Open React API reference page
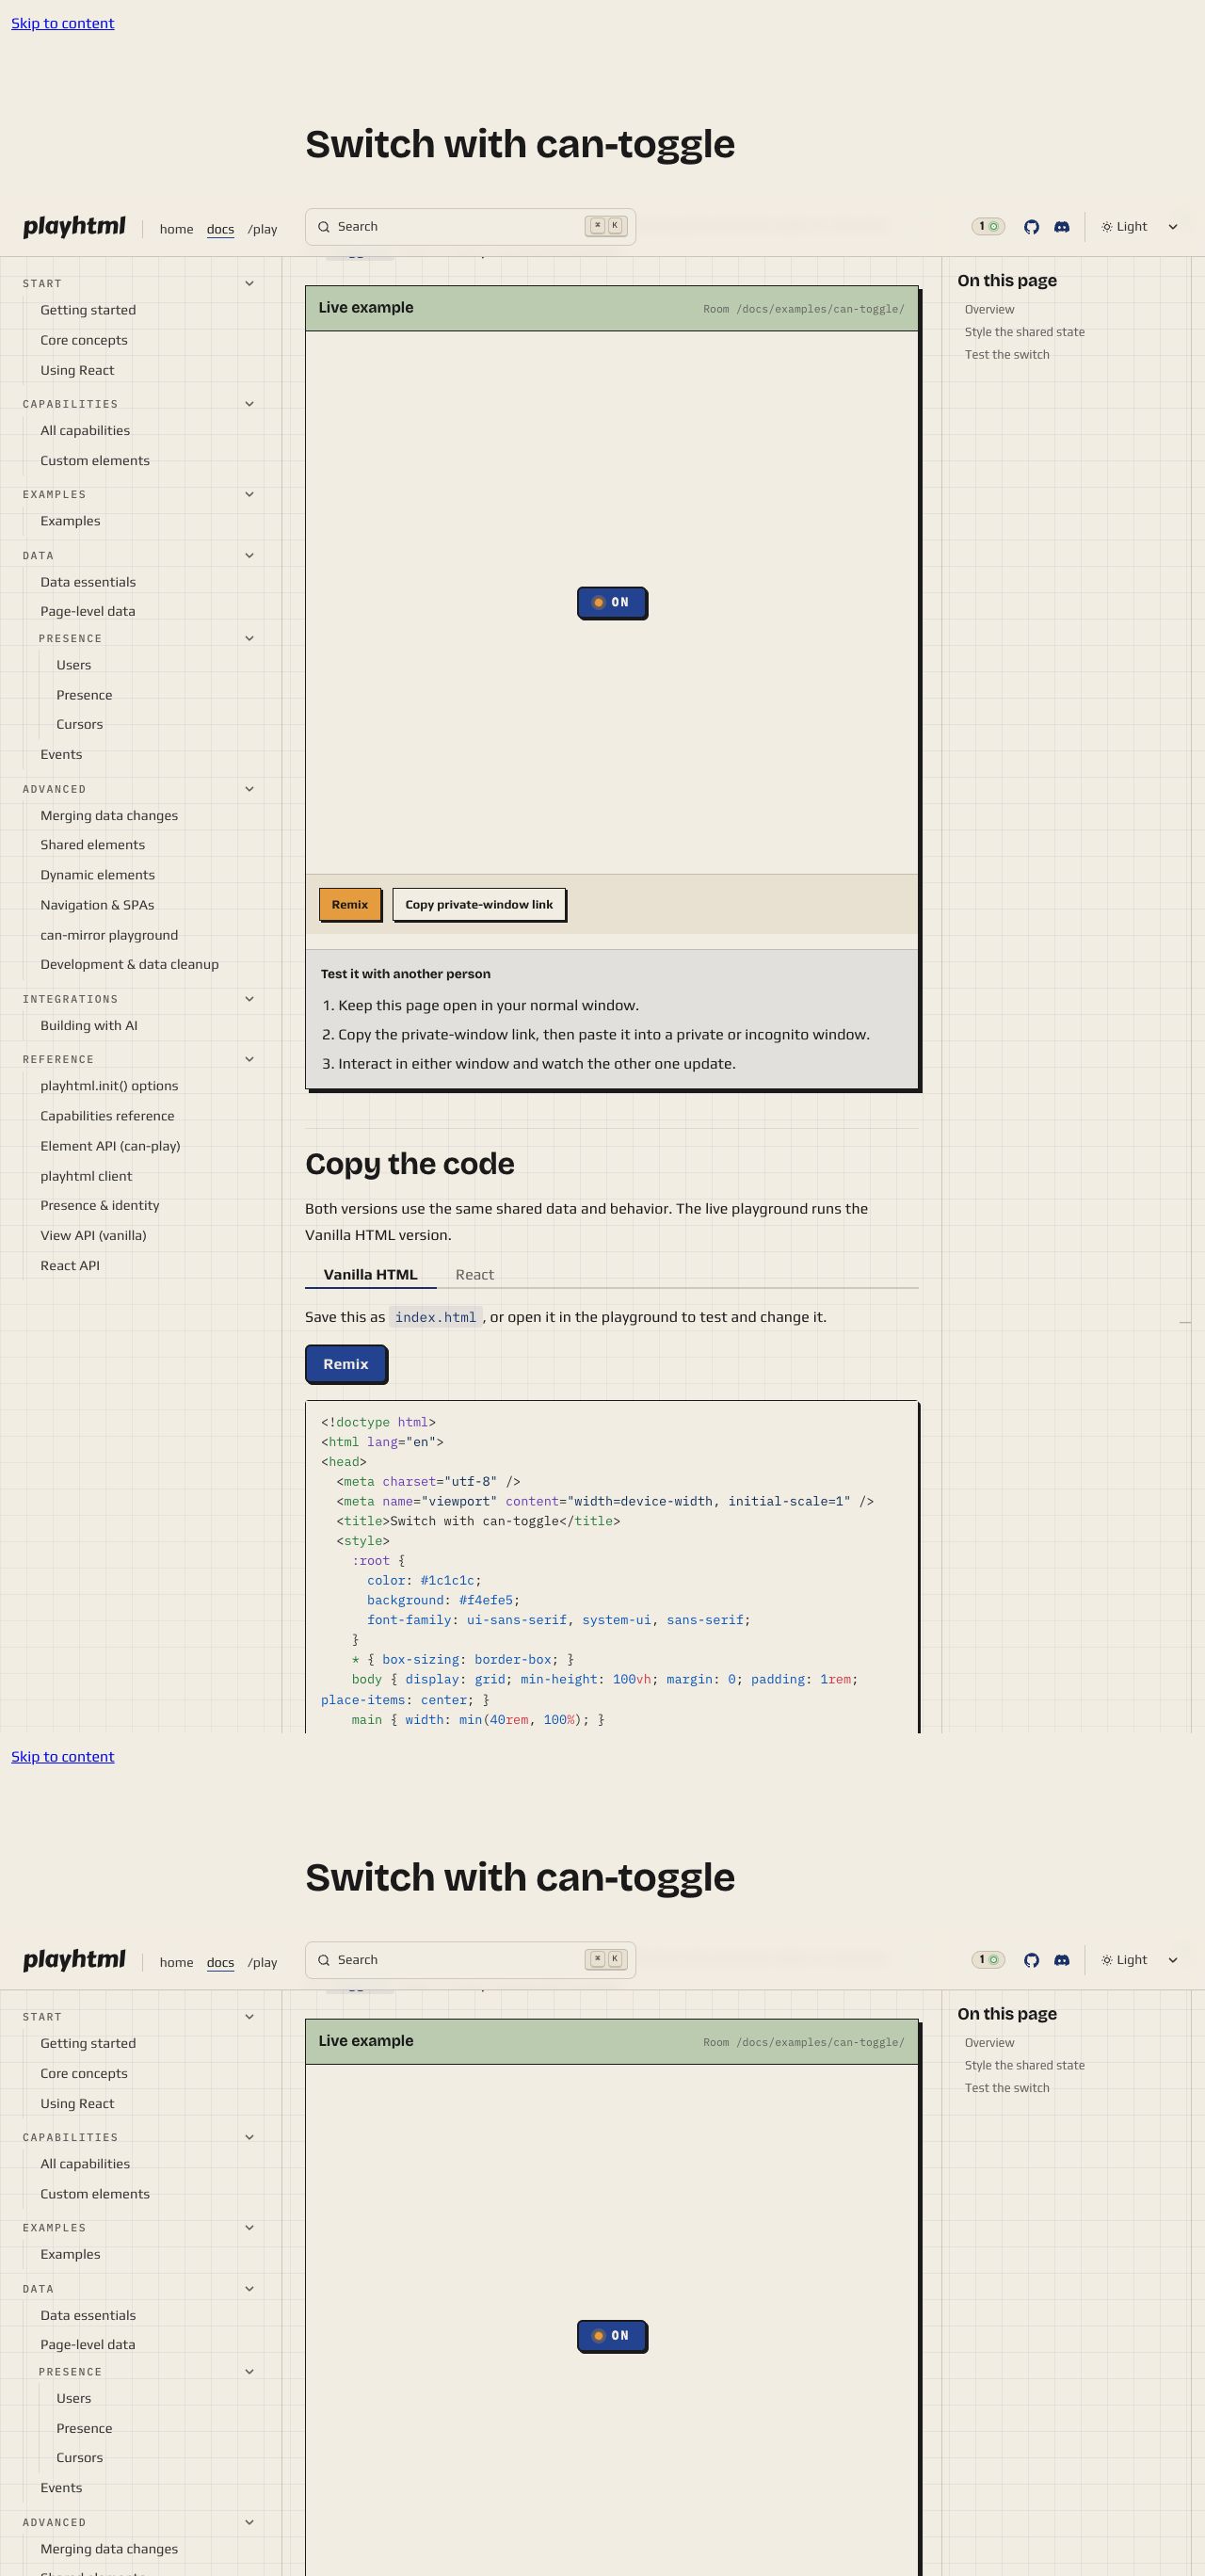Screen dimensions: 1205x2576 (70, 1265)
